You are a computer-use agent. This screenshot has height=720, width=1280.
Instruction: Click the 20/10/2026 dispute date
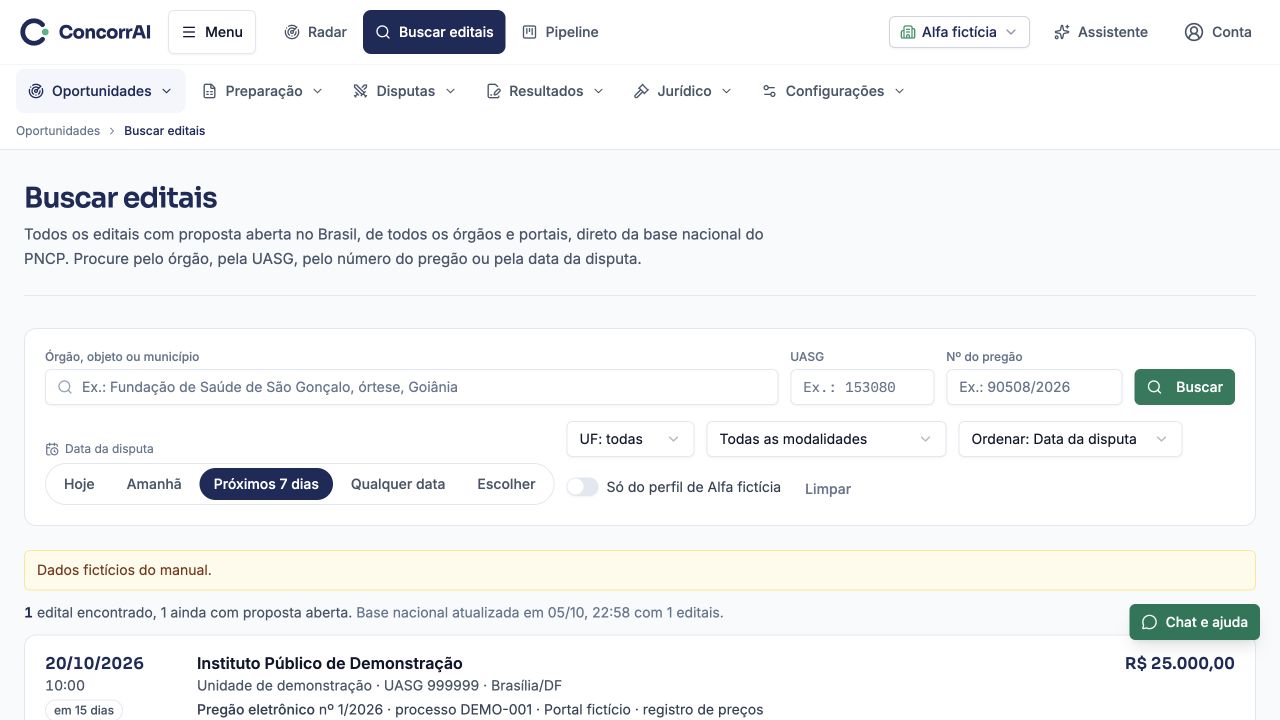94,663
